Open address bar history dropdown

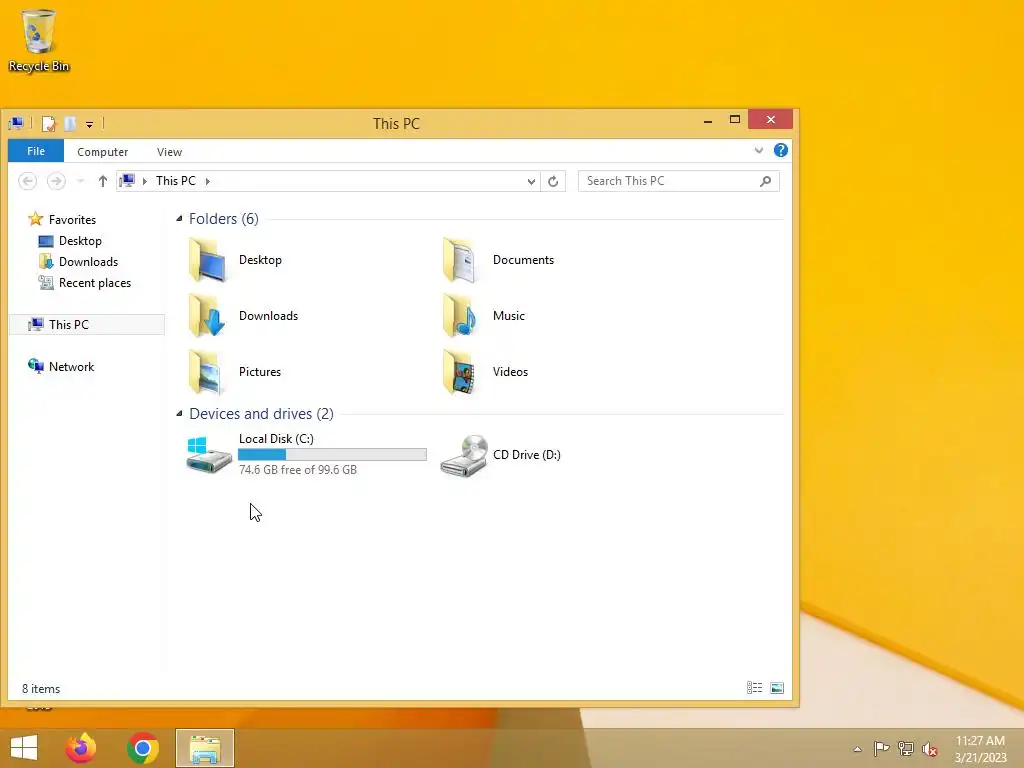[x=531, y=182]
